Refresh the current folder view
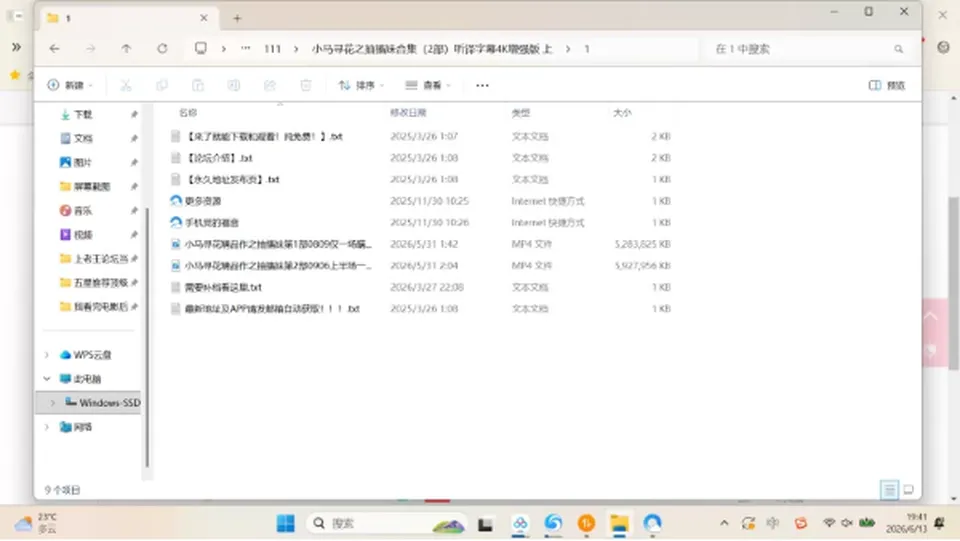This screenshot has width=960, height=541. pos(162,48)
